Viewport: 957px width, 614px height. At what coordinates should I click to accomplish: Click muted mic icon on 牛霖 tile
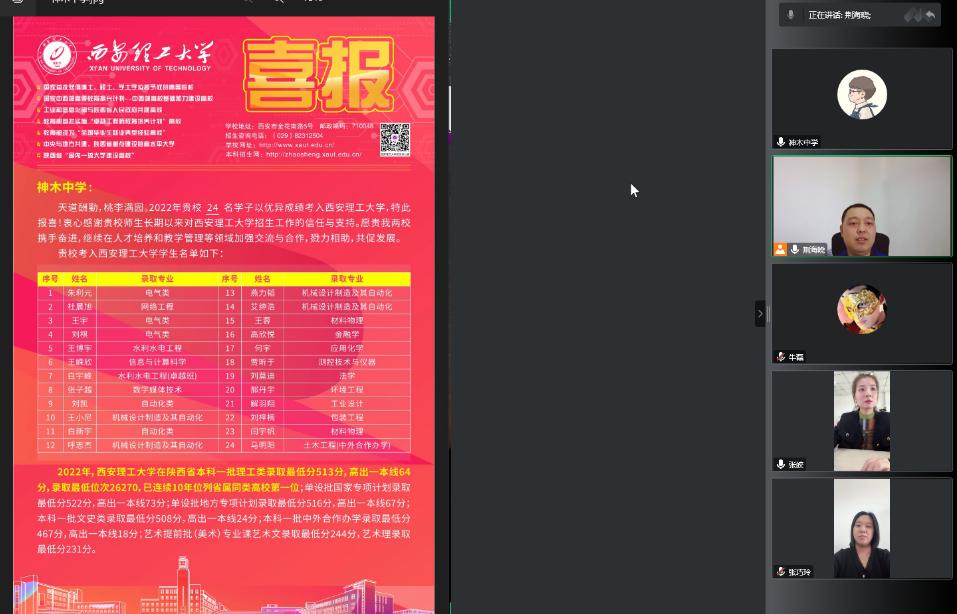pos(781,356)
